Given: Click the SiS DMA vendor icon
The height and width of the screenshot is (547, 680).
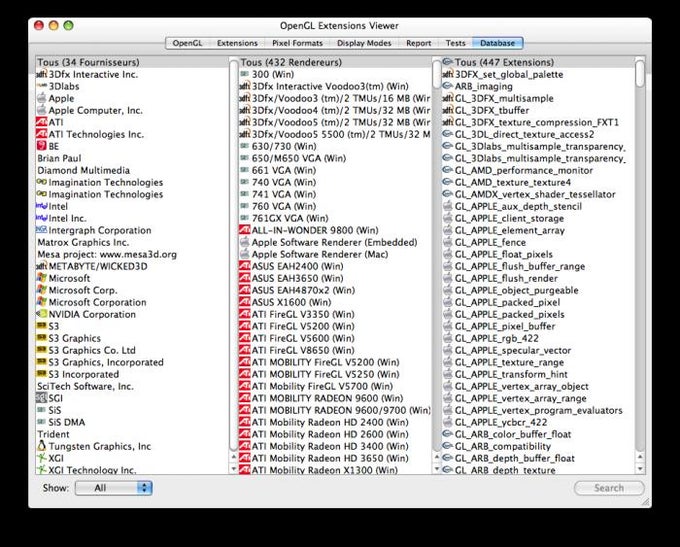Looking at the screenshot, I should 42,422.
